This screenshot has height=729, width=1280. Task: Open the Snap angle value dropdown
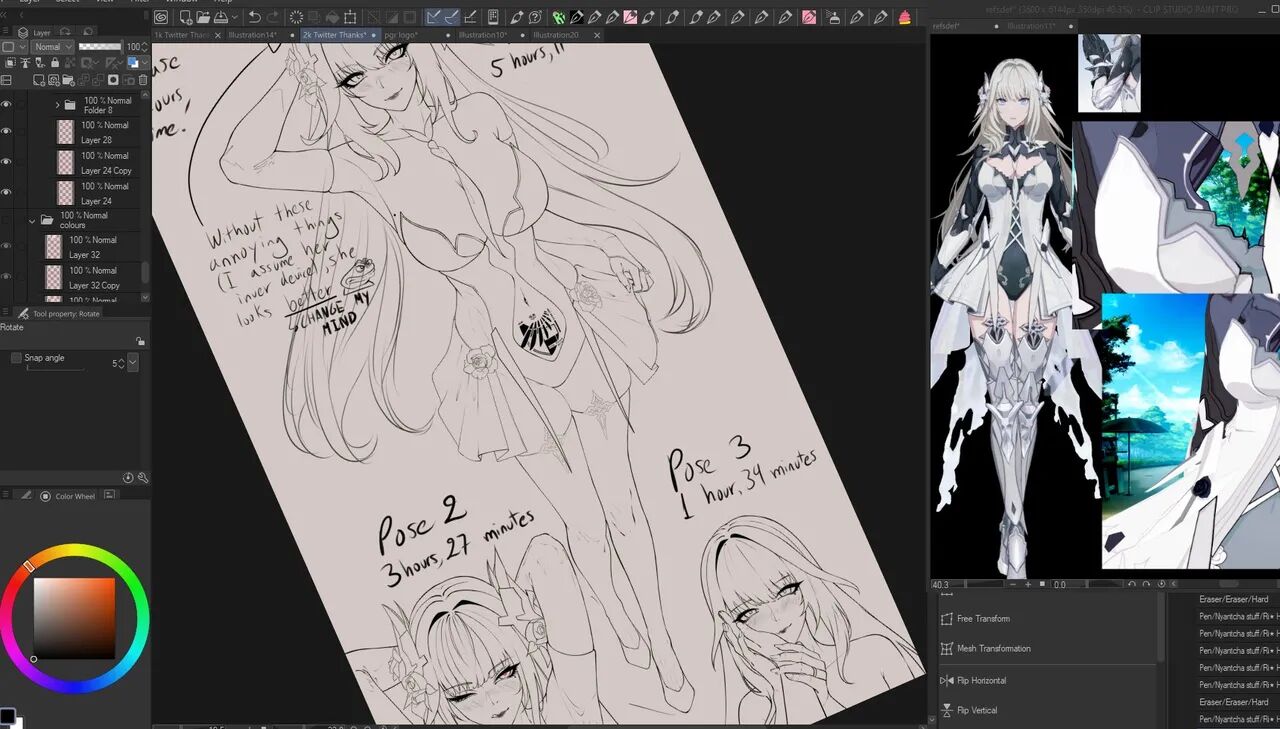click(133, 363)
